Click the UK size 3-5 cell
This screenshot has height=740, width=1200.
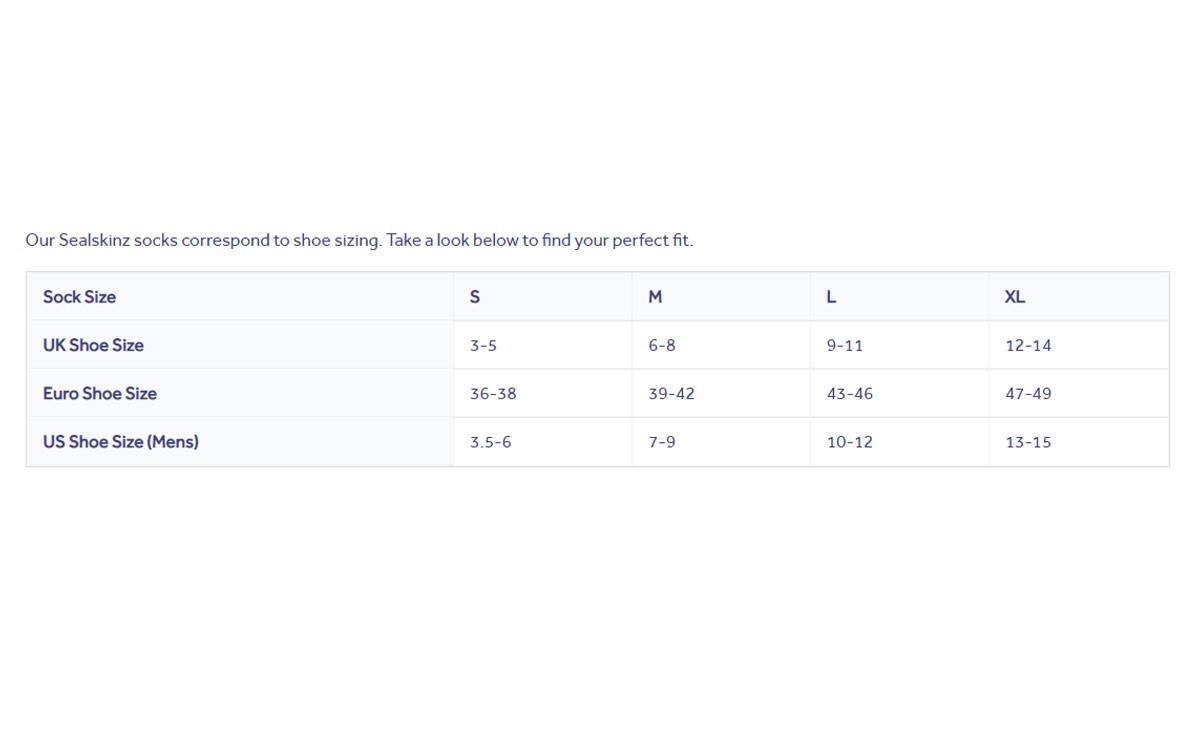483,346
